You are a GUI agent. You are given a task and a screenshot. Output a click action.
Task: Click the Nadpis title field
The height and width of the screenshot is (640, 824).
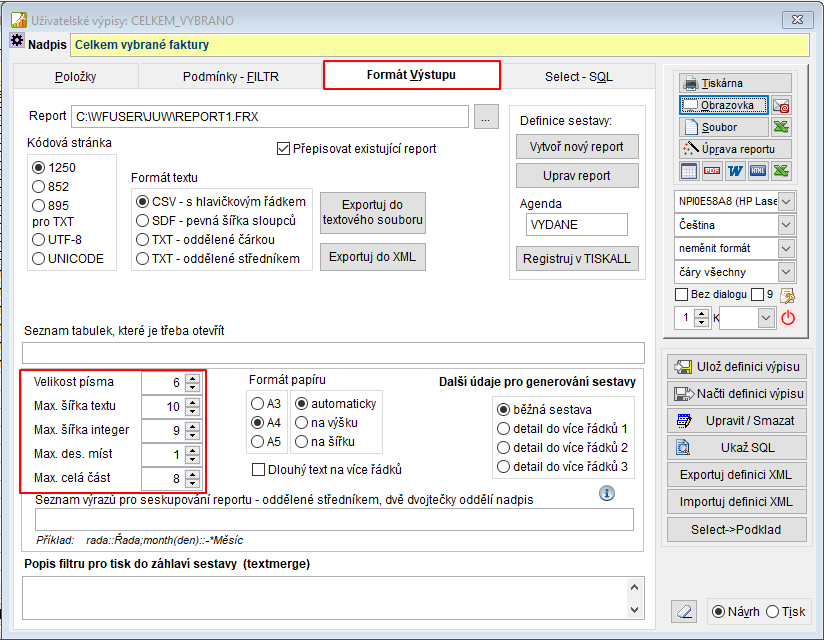(440, 45)
